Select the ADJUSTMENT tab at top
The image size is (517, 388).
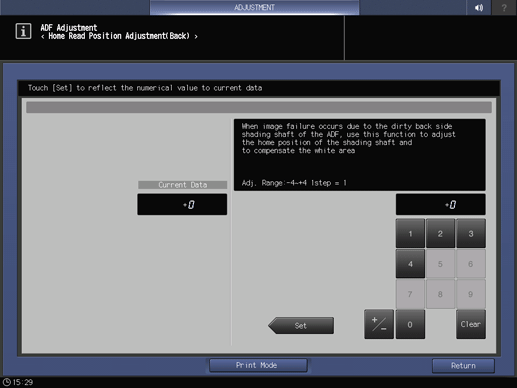tap(254, 7)
